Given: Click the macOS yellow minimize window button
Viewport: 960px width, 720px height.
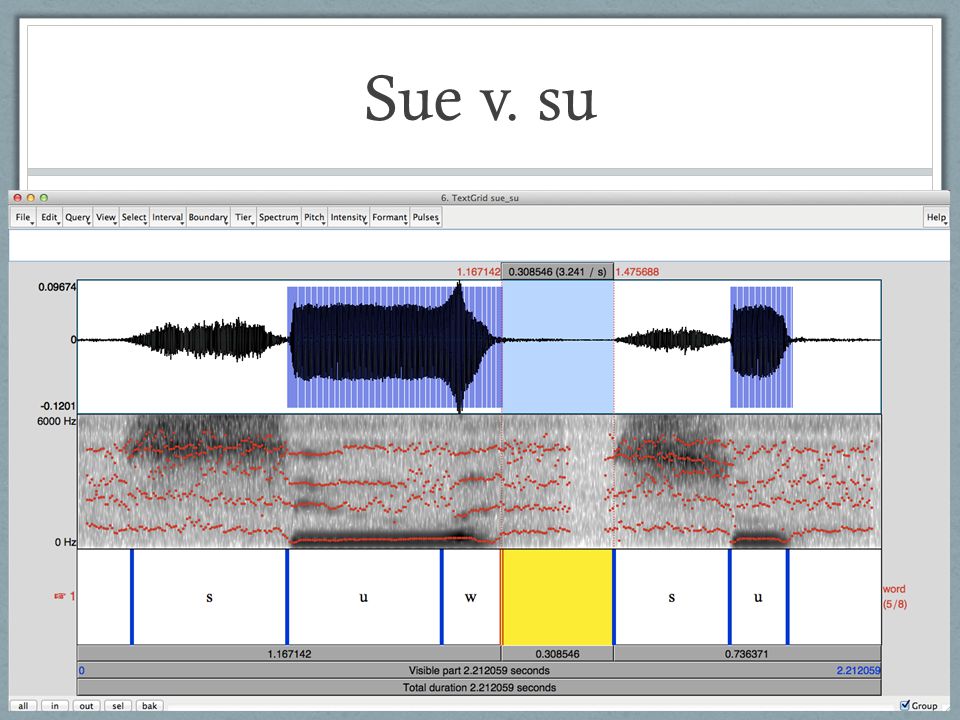Looking at the screenshot, I should coord(31,198).
